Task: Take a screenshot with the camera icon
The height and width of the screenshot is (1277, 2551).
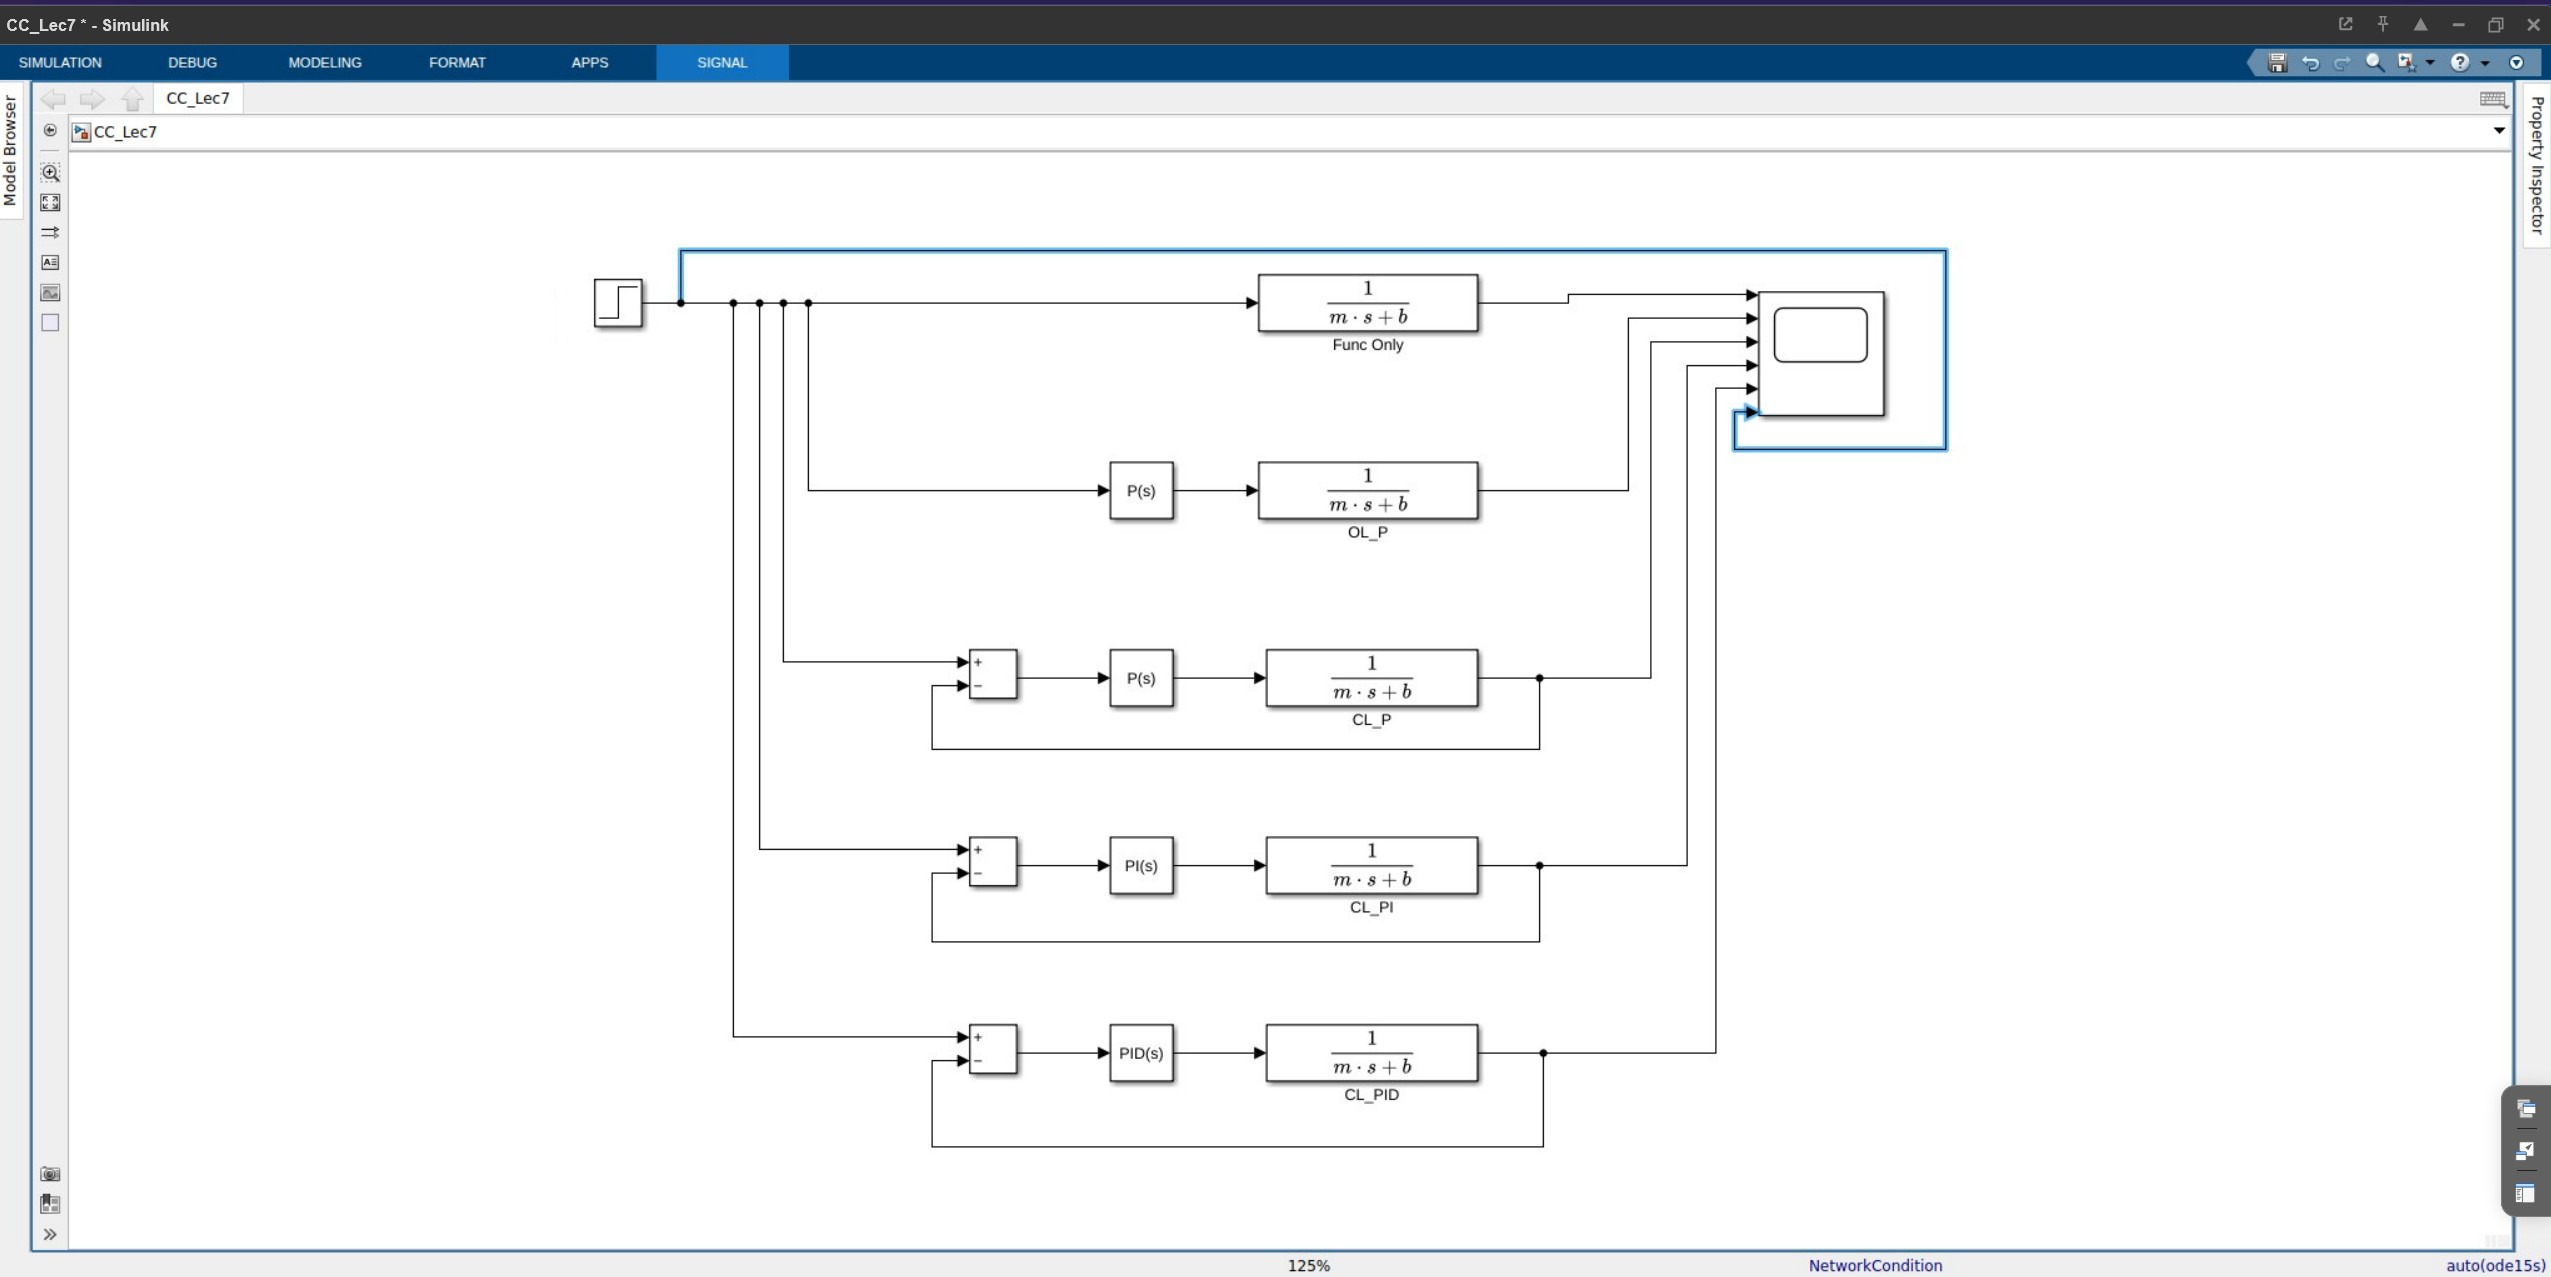Action: [50, 1174]
